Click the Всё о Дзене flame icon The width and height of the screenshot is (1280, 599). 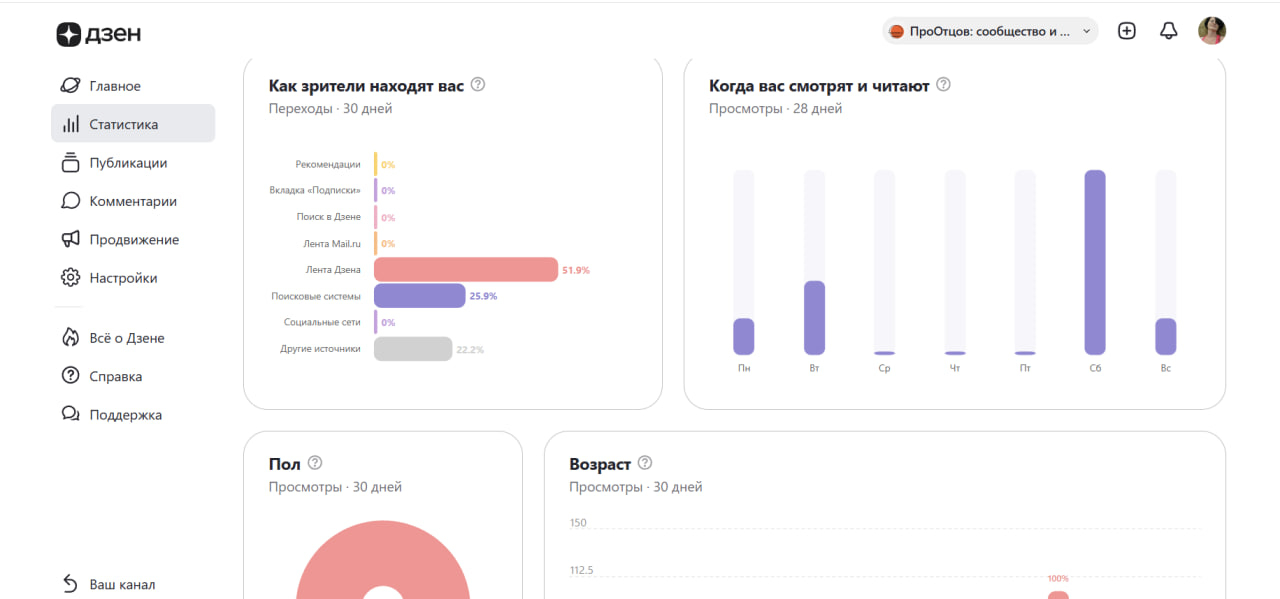(70, 338)
